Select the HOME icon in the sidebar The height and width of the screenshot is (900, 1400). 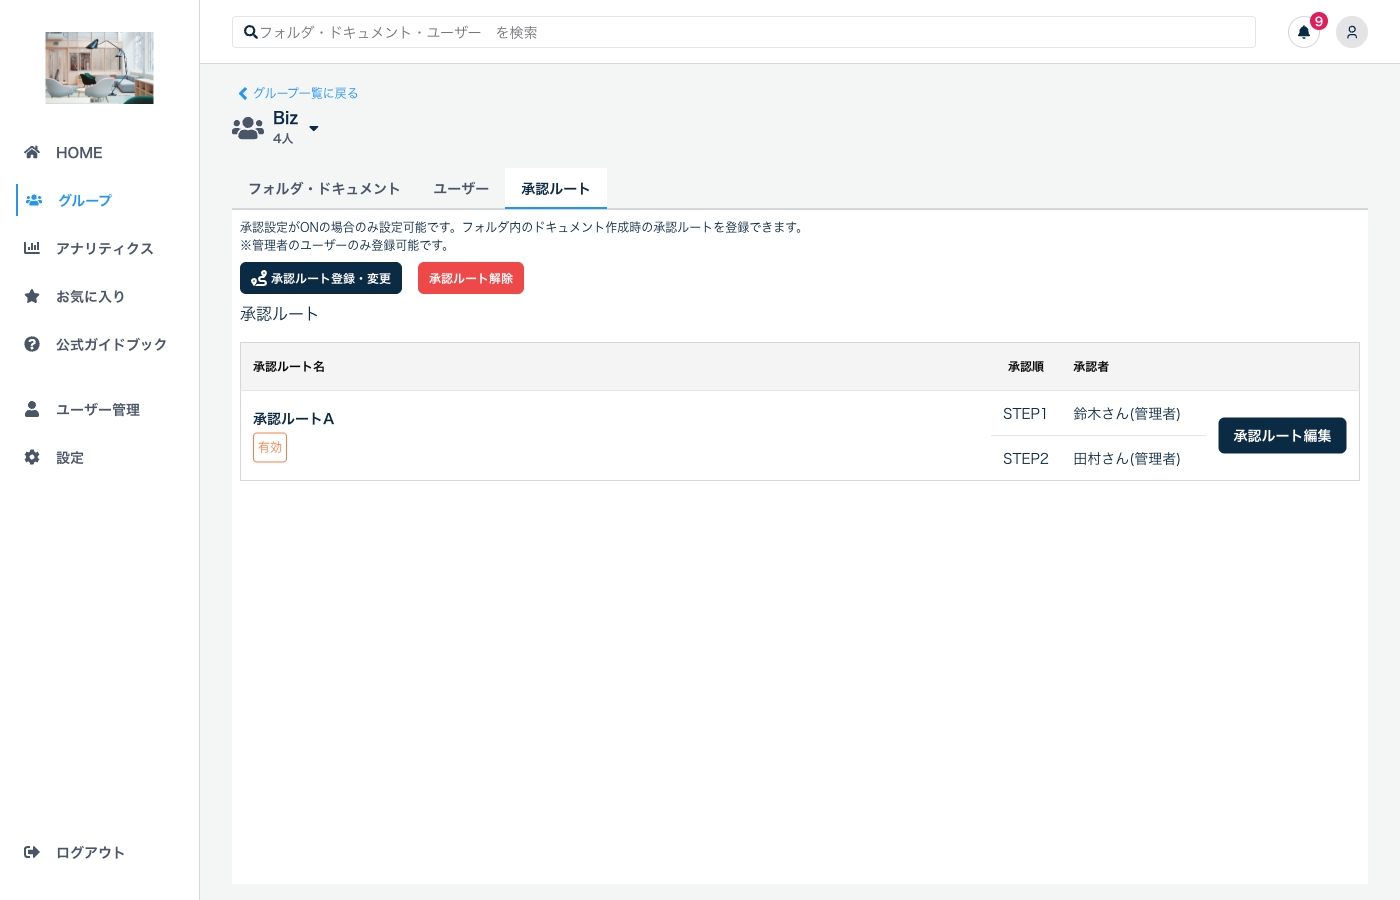point(32,152)
